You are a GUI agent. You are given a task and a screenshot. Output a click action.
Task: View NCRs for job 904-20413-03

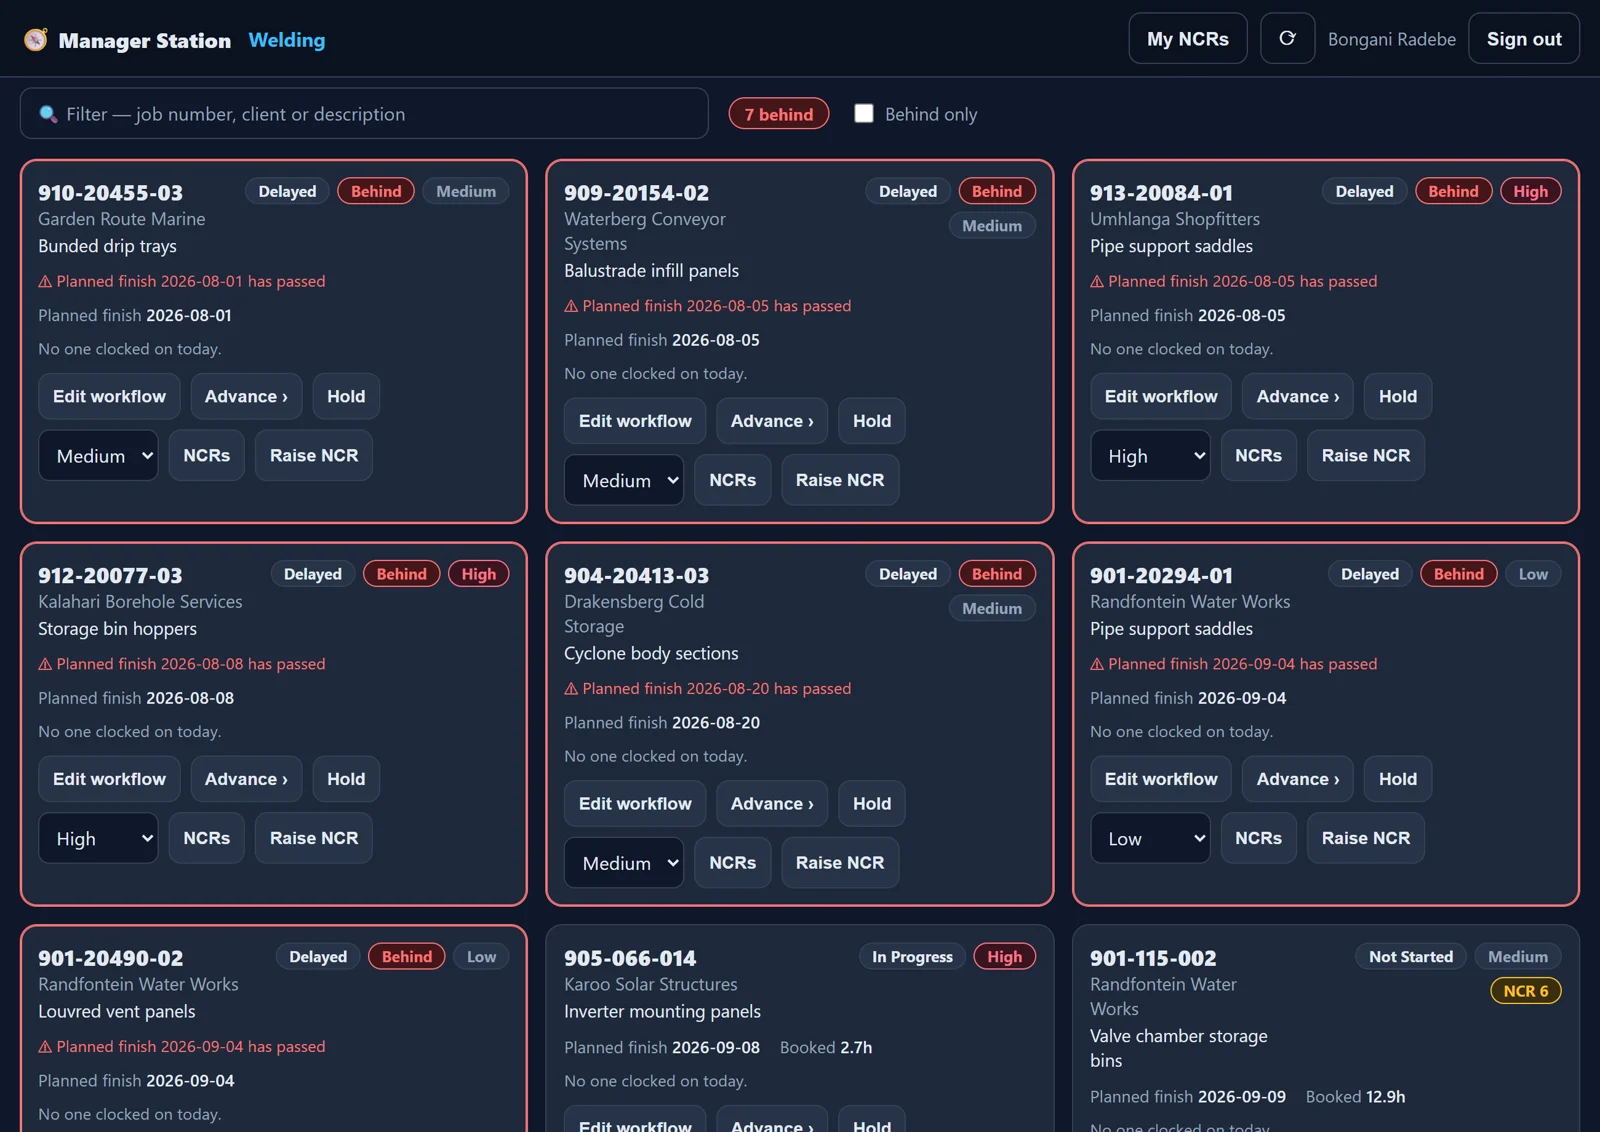pyautogui.click(x=733, y=863)
